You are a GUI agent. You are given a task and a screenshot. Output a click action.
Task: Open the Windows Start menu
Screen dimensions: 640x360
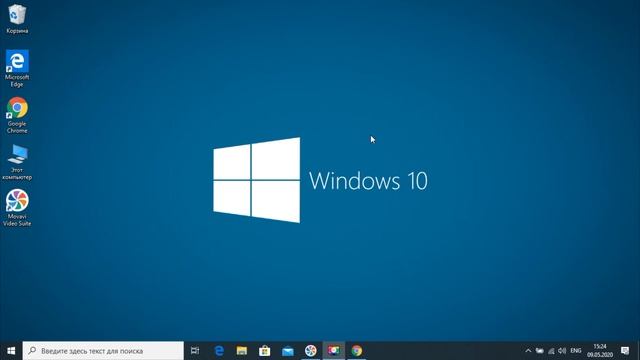(11, 351)
